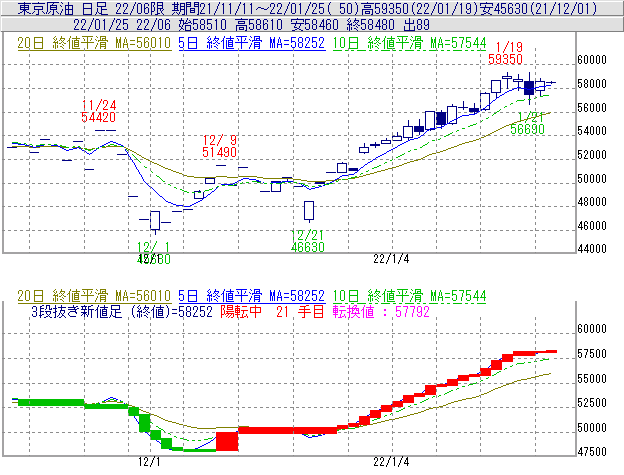Click the 1/19 59350 high price label
Screen dimensions: 624x475
point(505,53)
